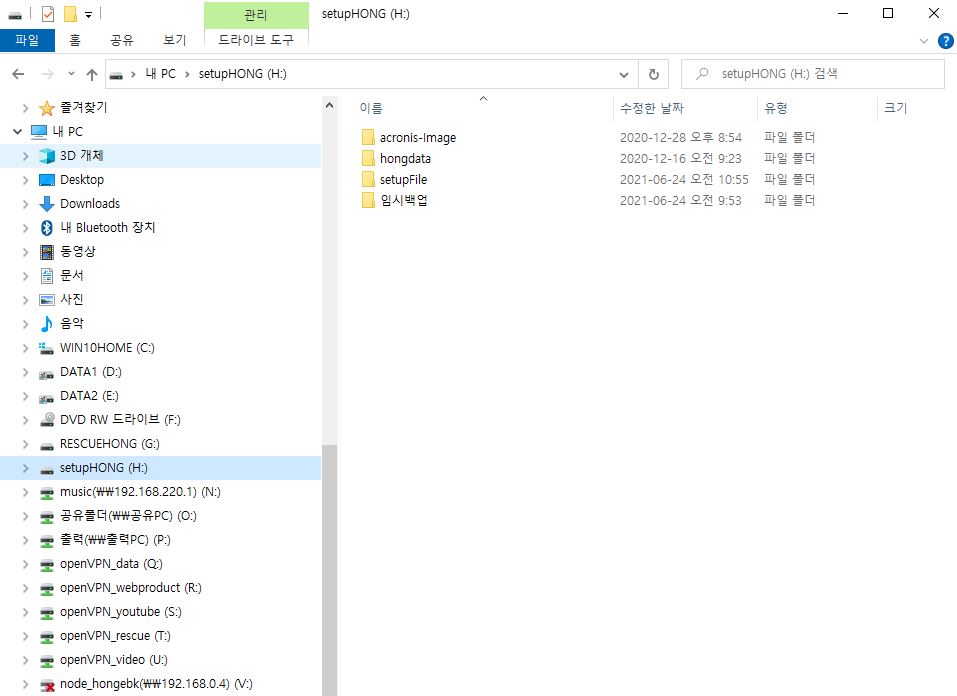Click disconnected node_hongebk (V:) drive icon
This screenshot has width=957, height=696.
tap(47, 685)
